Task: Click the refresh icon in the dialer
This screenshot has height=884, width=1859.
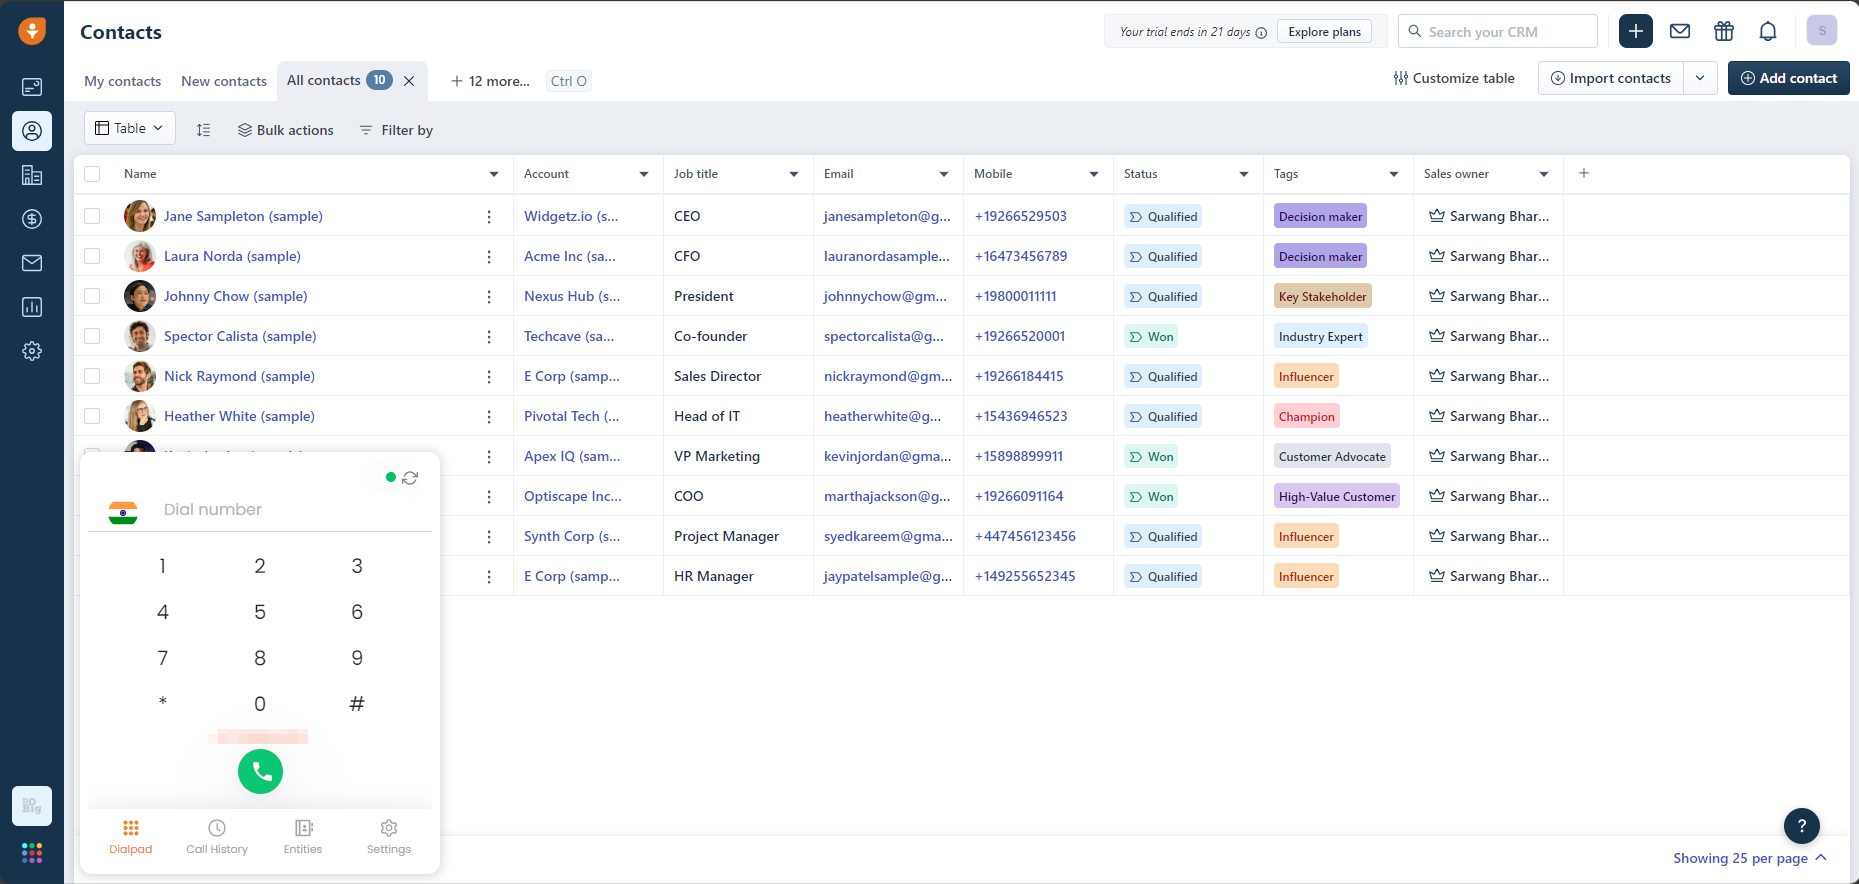Action: 410,478
